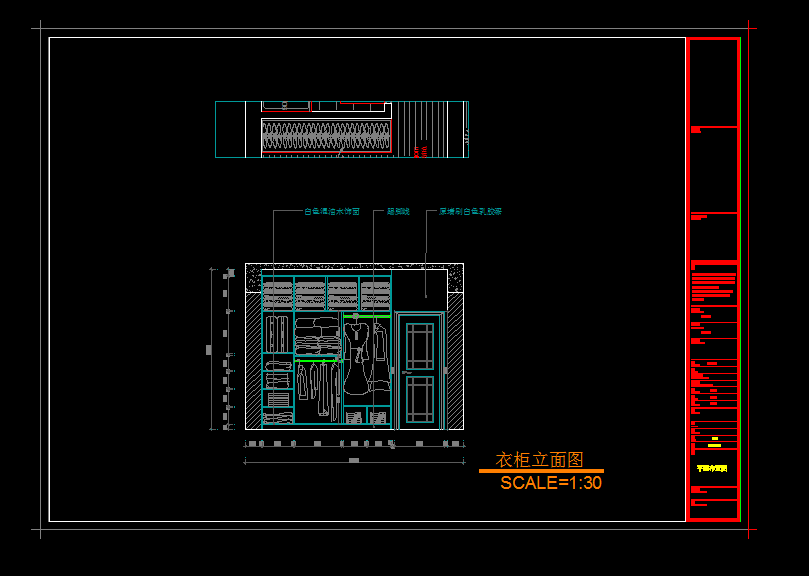Select the wardrobe plan view at top
Image resolution: width=809 pixels, height=576 pixels.
(341, 129)
